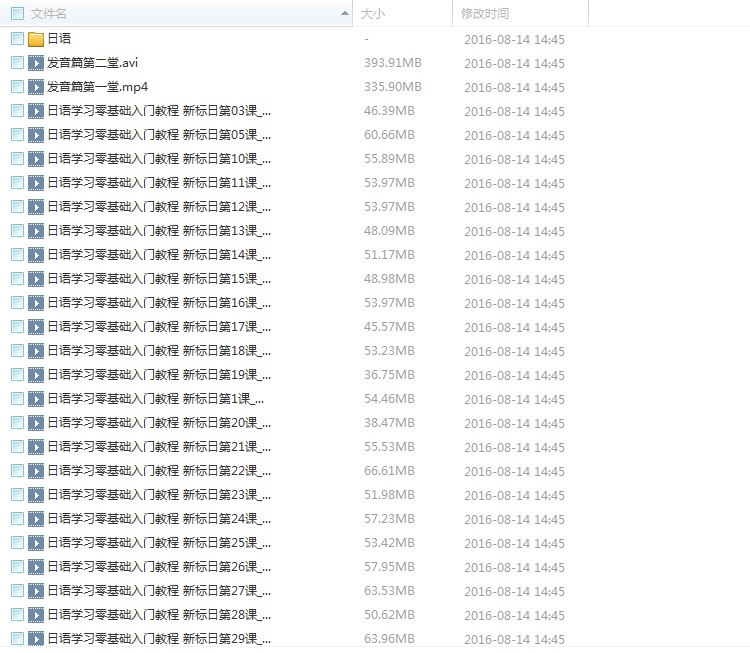Viewport: 750px width, 653px height.
Task: Click the video icon of 新标日第25课
Action: coord(36,542)
